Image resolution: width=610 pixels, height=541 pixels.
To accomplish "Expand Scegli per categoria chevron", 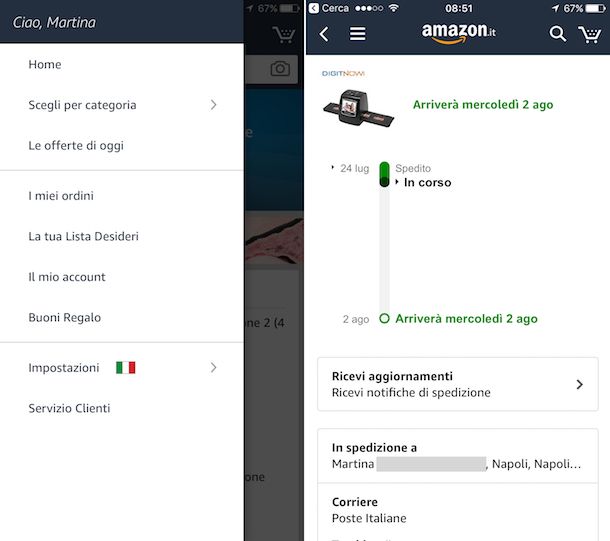I will 213,105.
